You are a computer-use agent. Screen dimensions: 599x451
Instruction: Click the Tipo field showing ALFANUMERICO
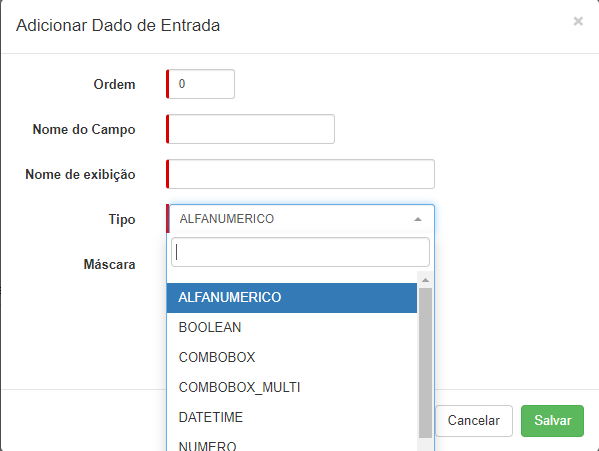301,219
